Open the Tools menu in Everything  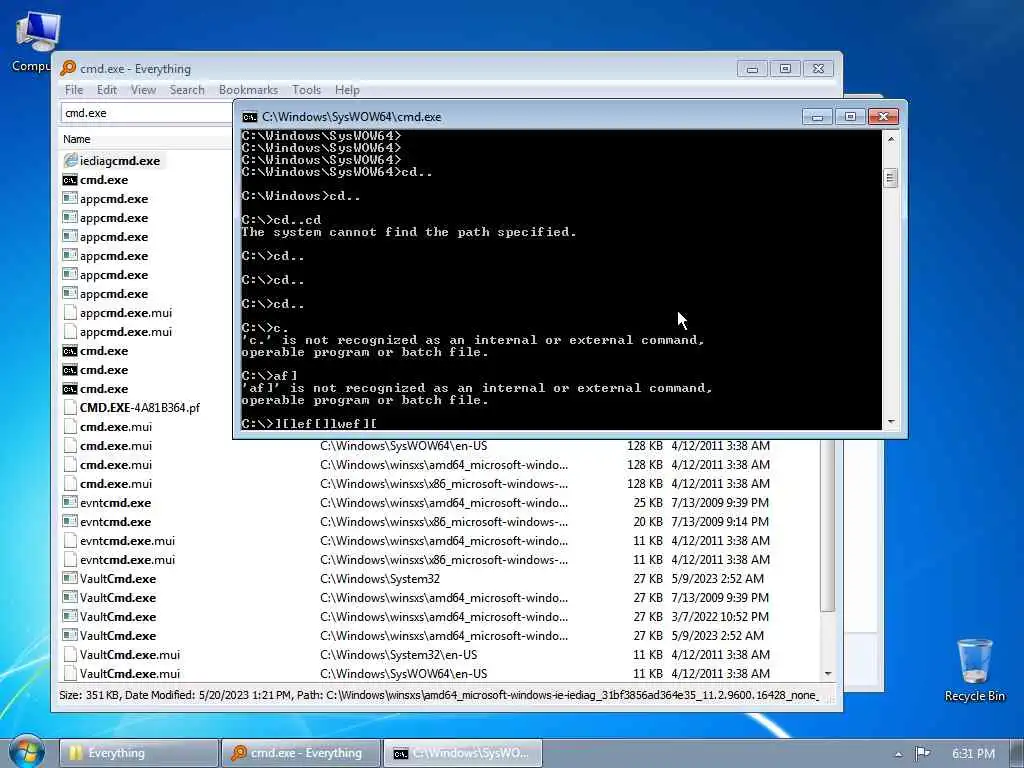pyautogui.click(x=306, y=89)
